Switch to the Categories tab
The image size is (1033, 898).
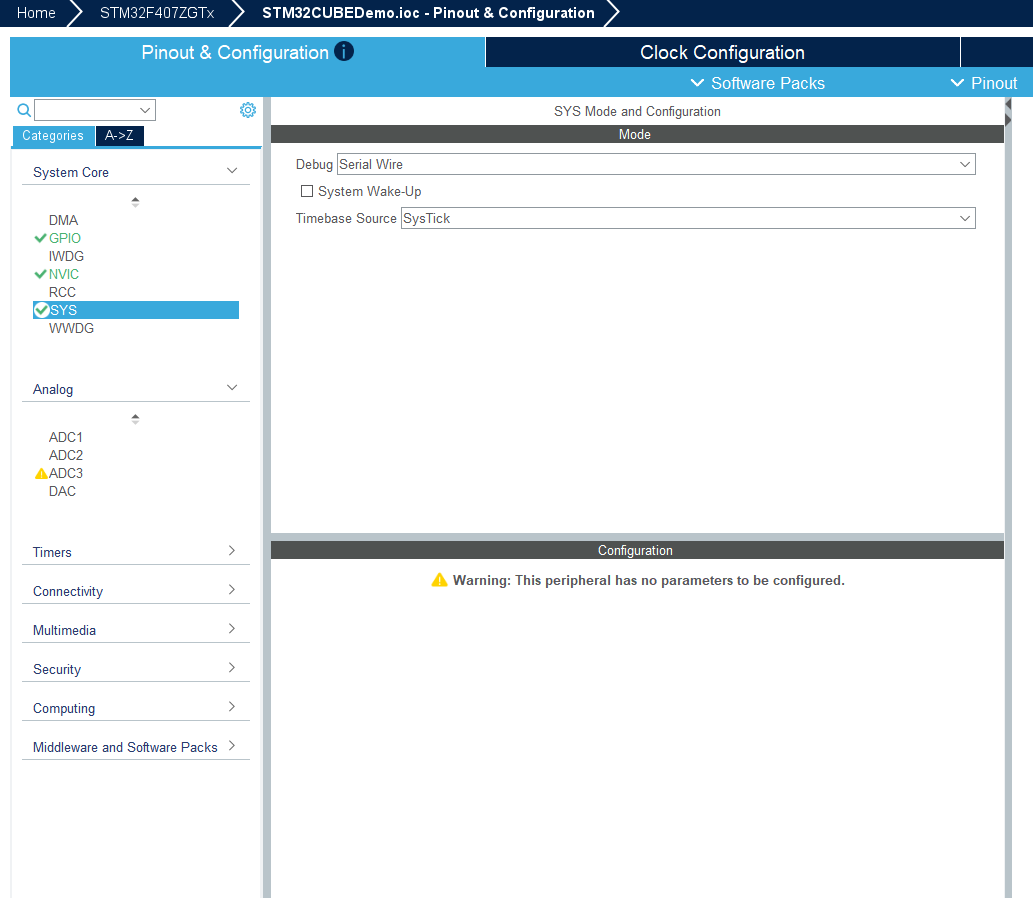tap(53, 136)
